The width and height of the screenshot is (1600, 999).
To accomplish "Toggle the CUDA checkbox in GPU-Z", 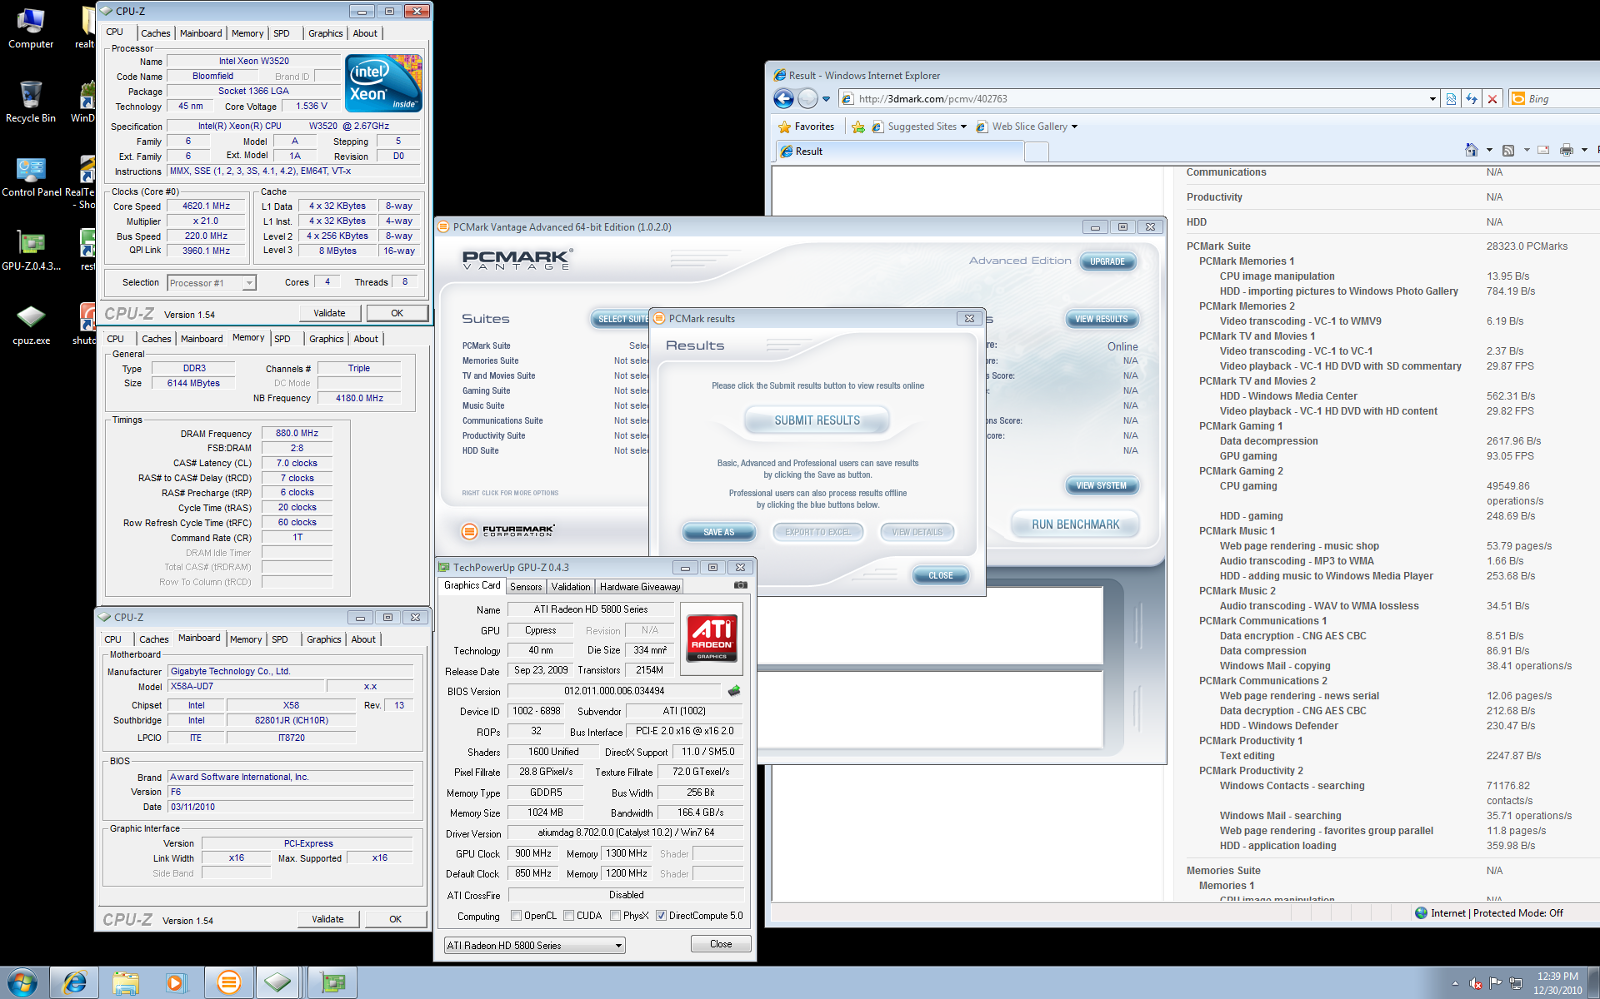I will tap(568, 916).
